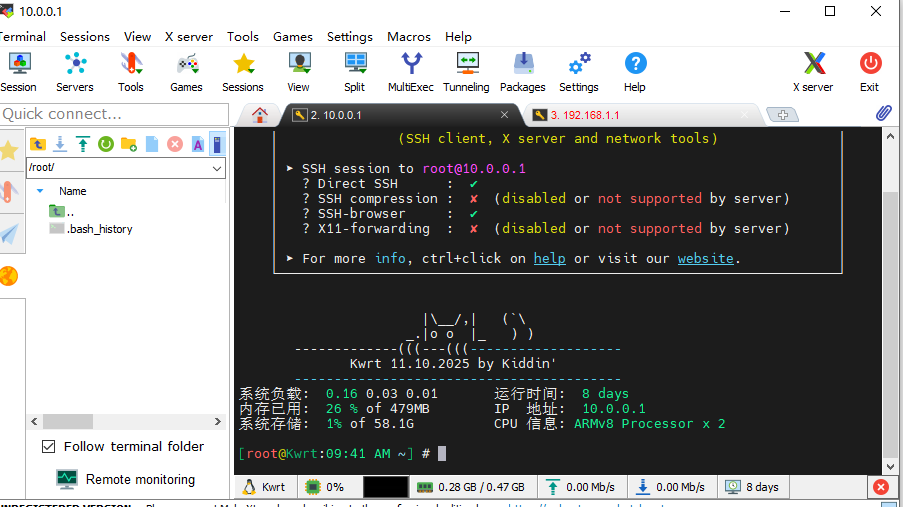This screenshot has height=507, width=903.
Task: Click the letter A icon in SFTP toolbar
Action: click(198, 144)
